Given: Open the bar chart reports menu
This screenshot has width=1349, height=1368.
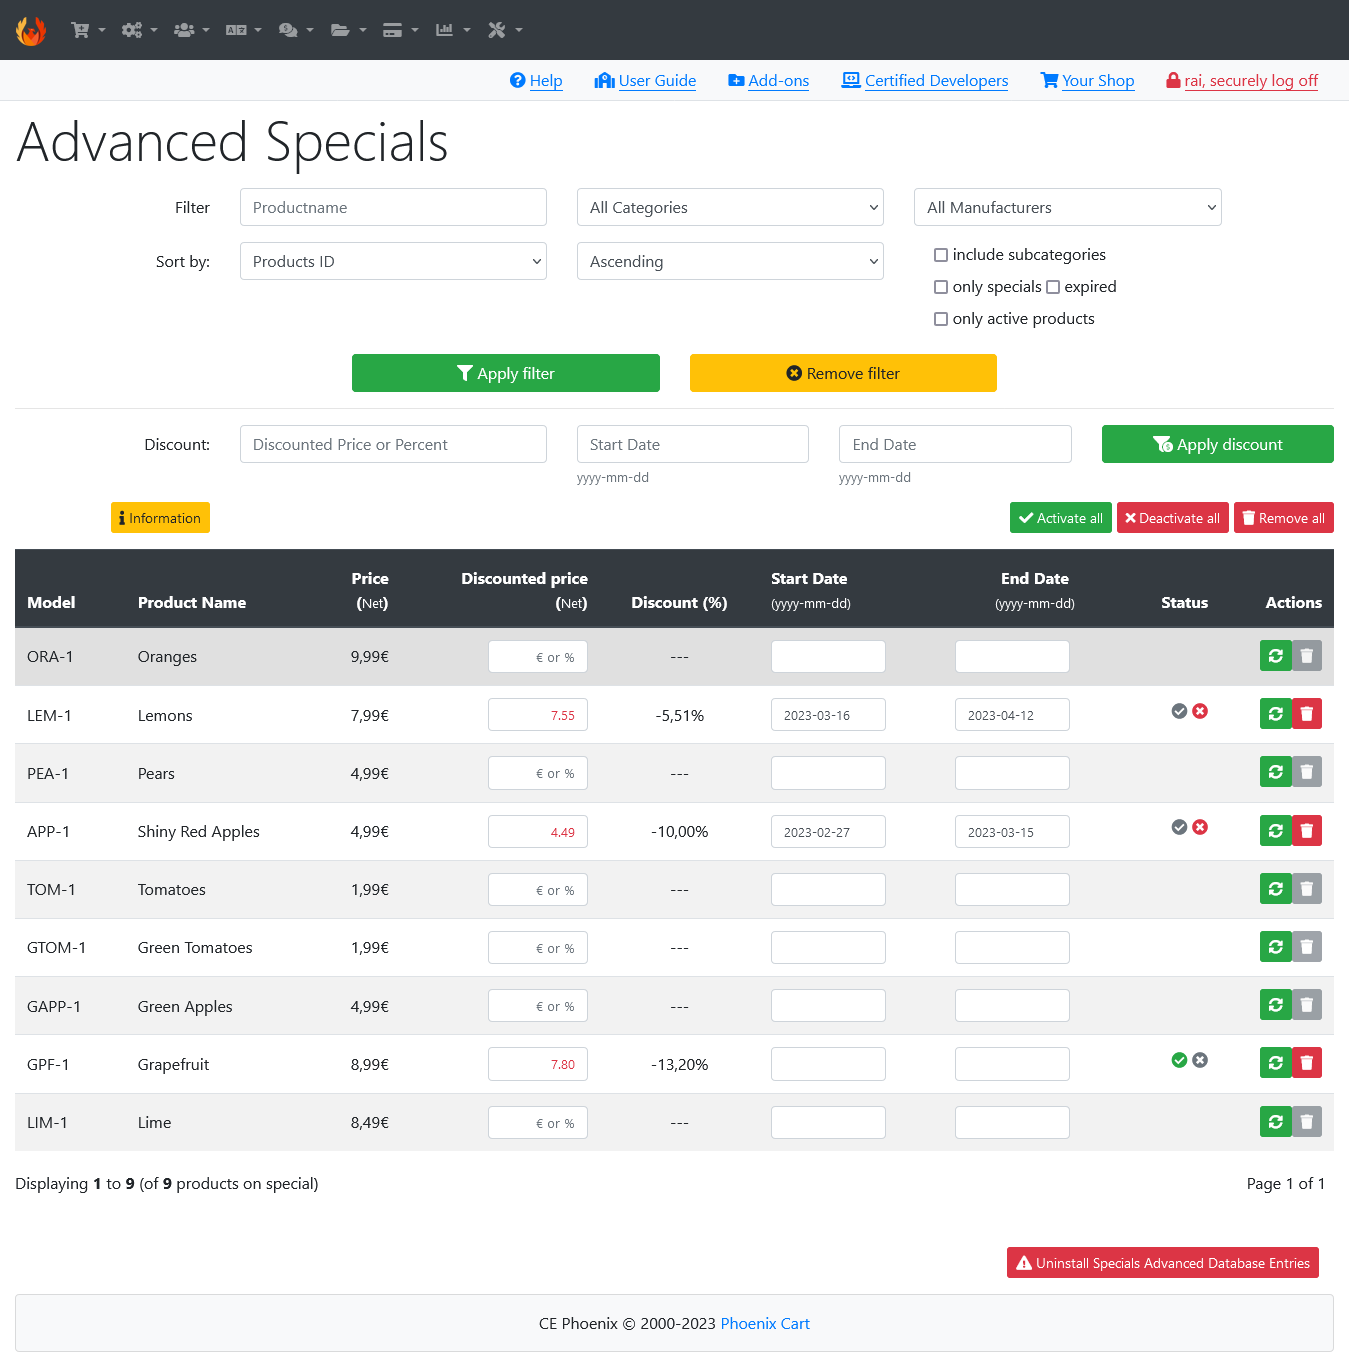Looking at the screenshot, I should [453, 30].
